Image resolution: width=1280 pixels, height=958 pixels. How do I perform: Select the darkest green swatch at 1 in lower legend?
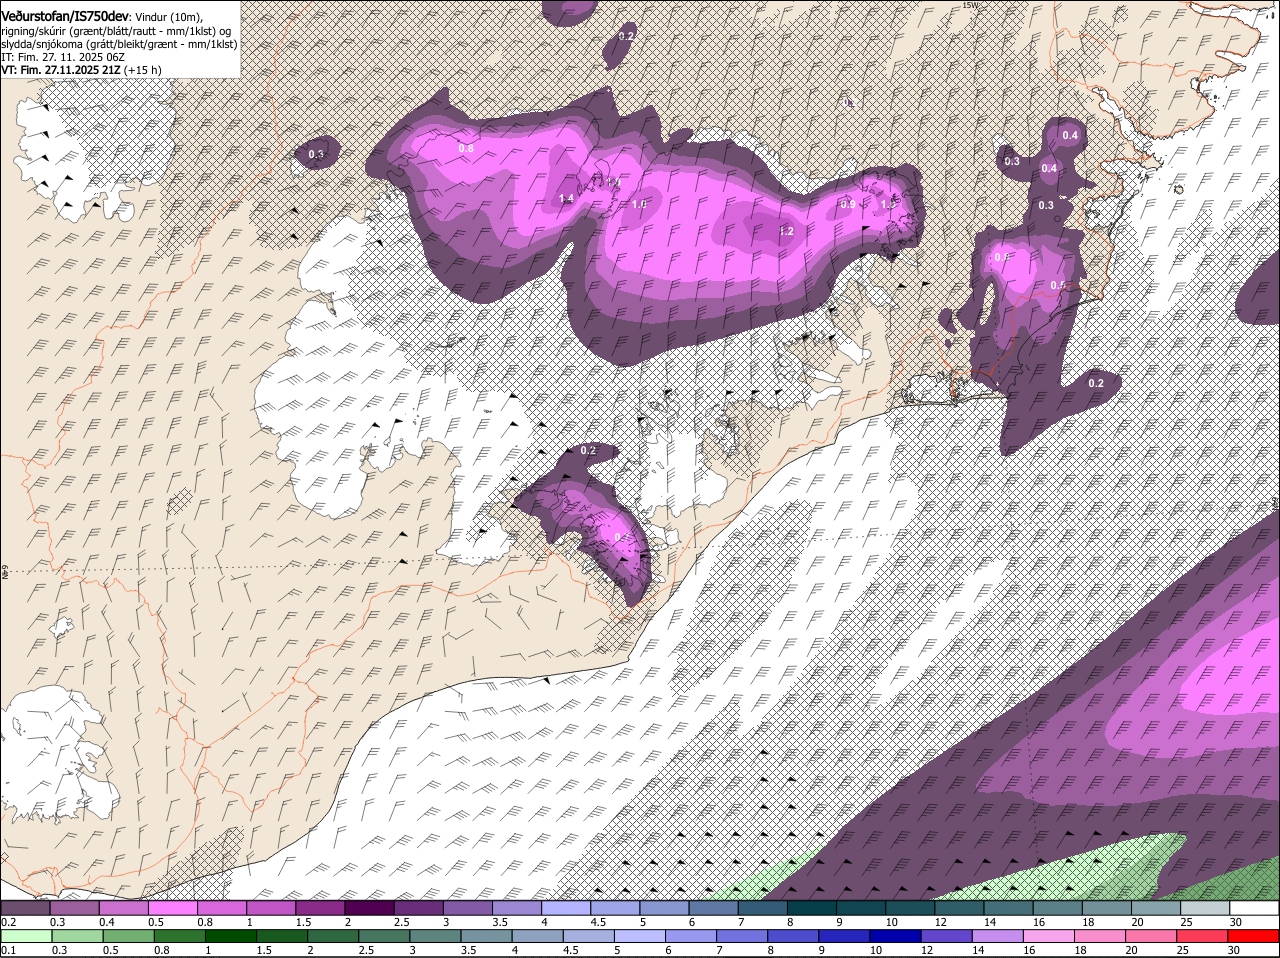coord(230,936)
